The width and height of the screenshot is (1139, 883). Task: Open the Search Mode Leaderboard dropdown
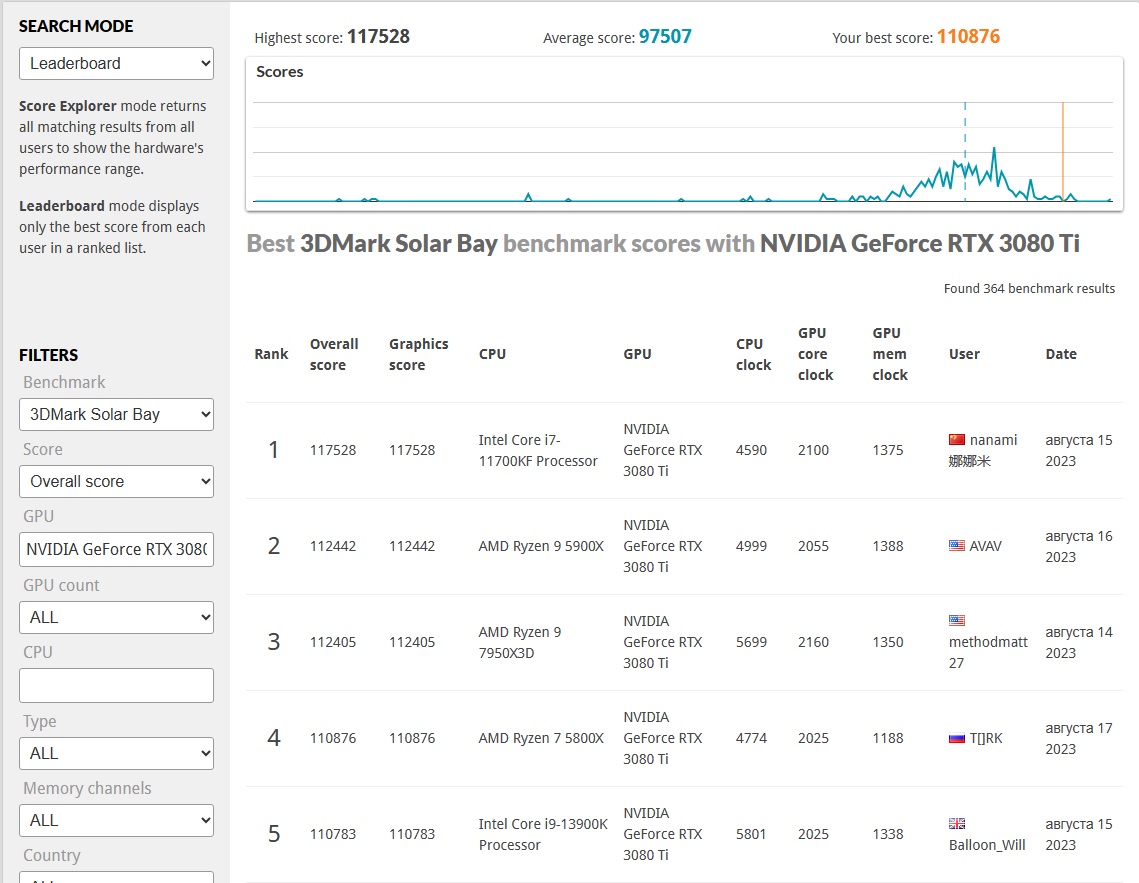(116, 63)
